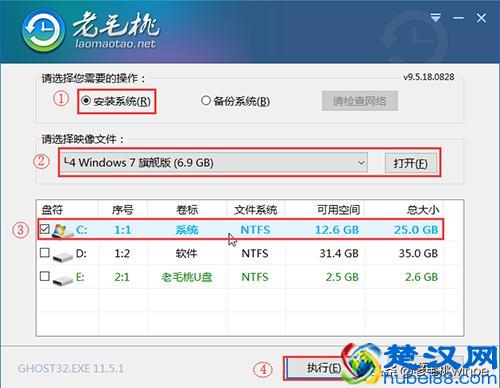Click the GHOST32.EXE 11.5.1 status text
This screenshot has height=388, width=500.
(x=71, y=369)
